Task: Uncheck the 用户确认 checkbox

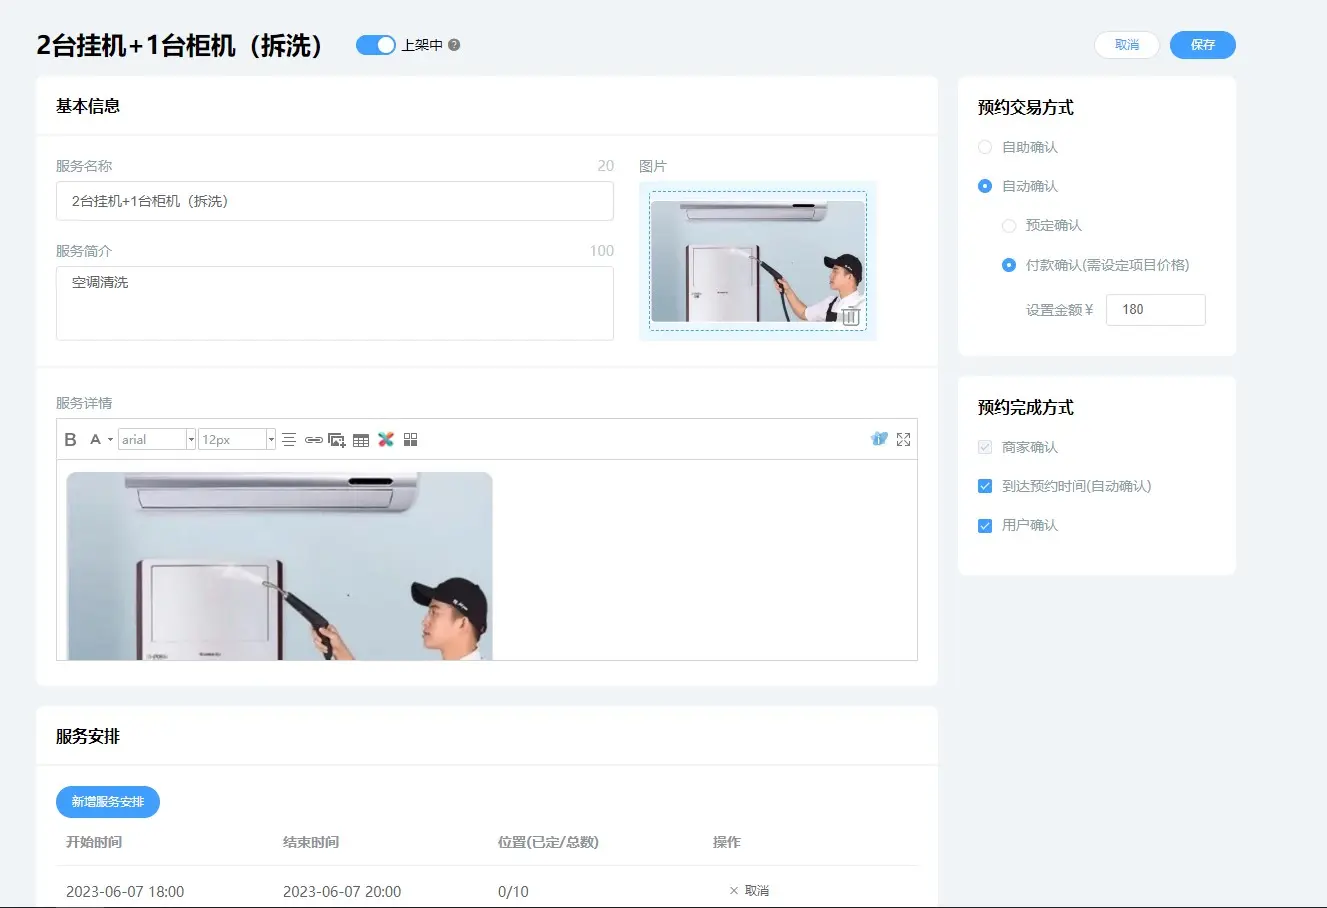Action: coord(985,526)
